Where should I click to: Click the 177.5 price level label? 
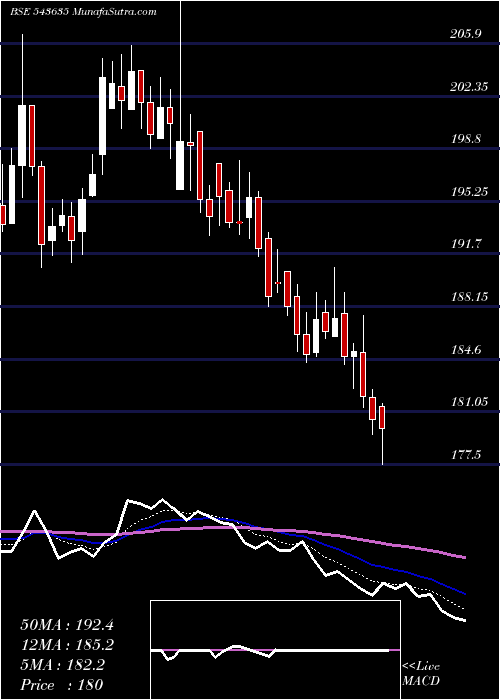[x=466, y=455]
